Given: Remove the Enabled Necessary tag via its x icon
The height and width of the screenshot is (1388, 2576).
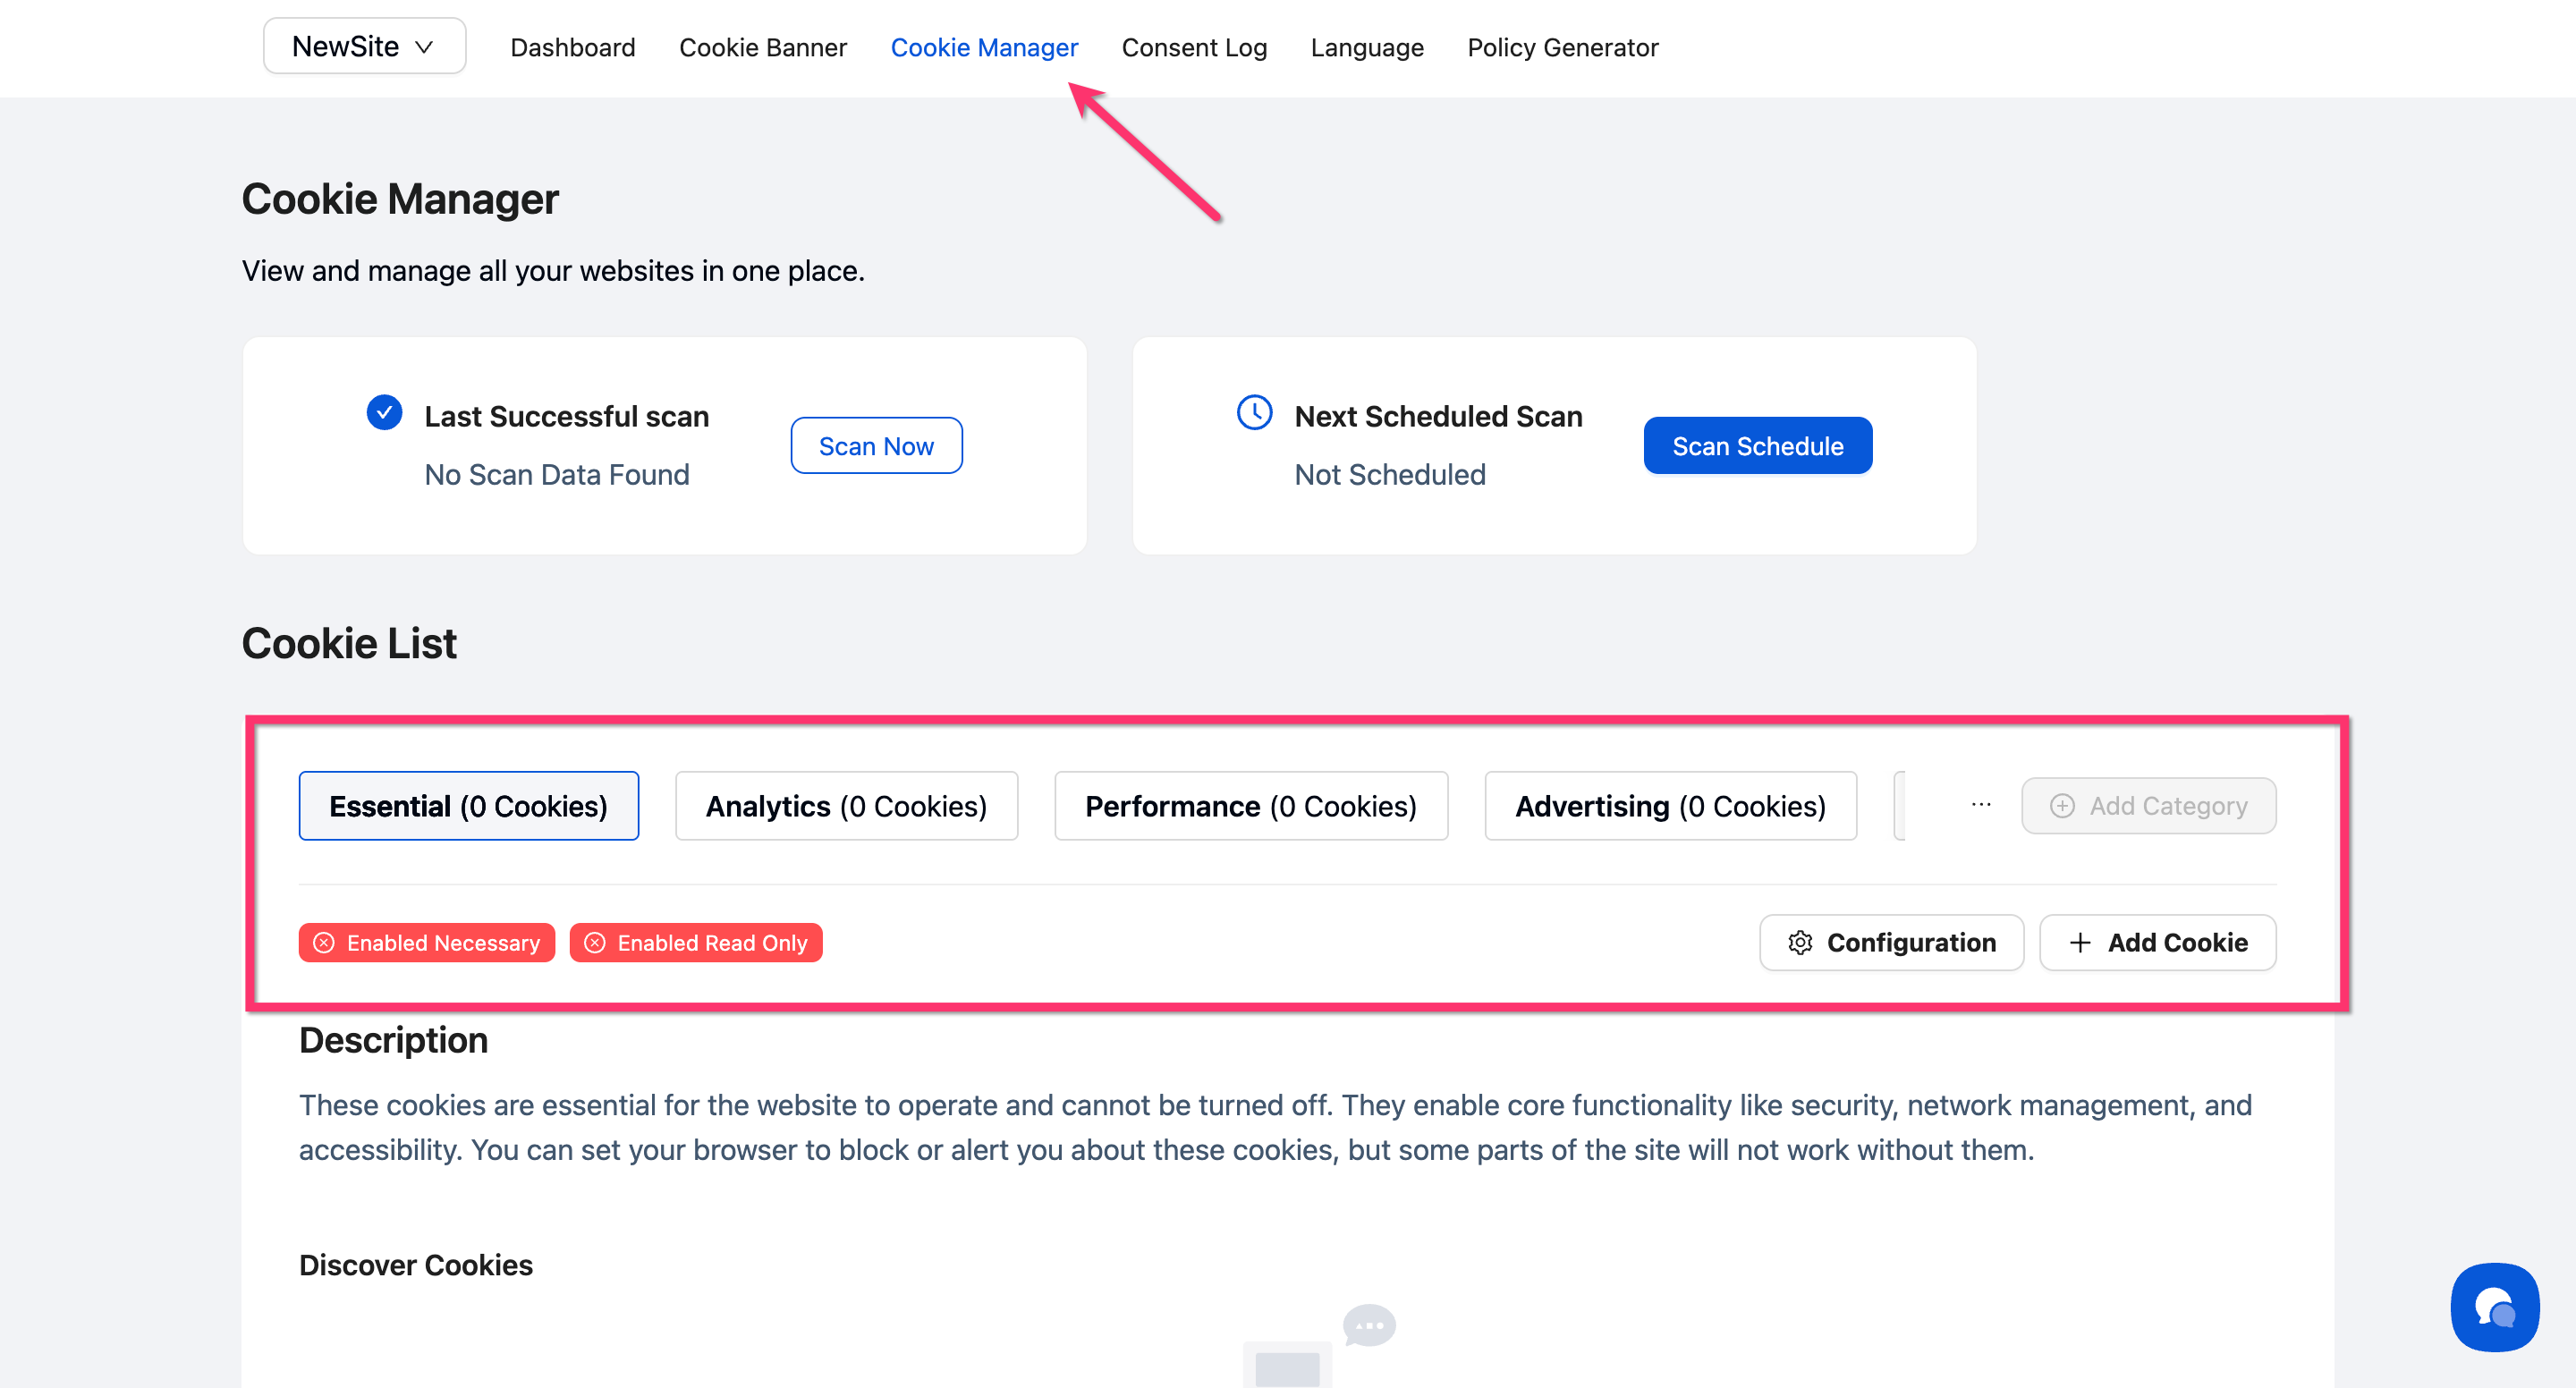Looking at the screenshot, I should [324, 943].
